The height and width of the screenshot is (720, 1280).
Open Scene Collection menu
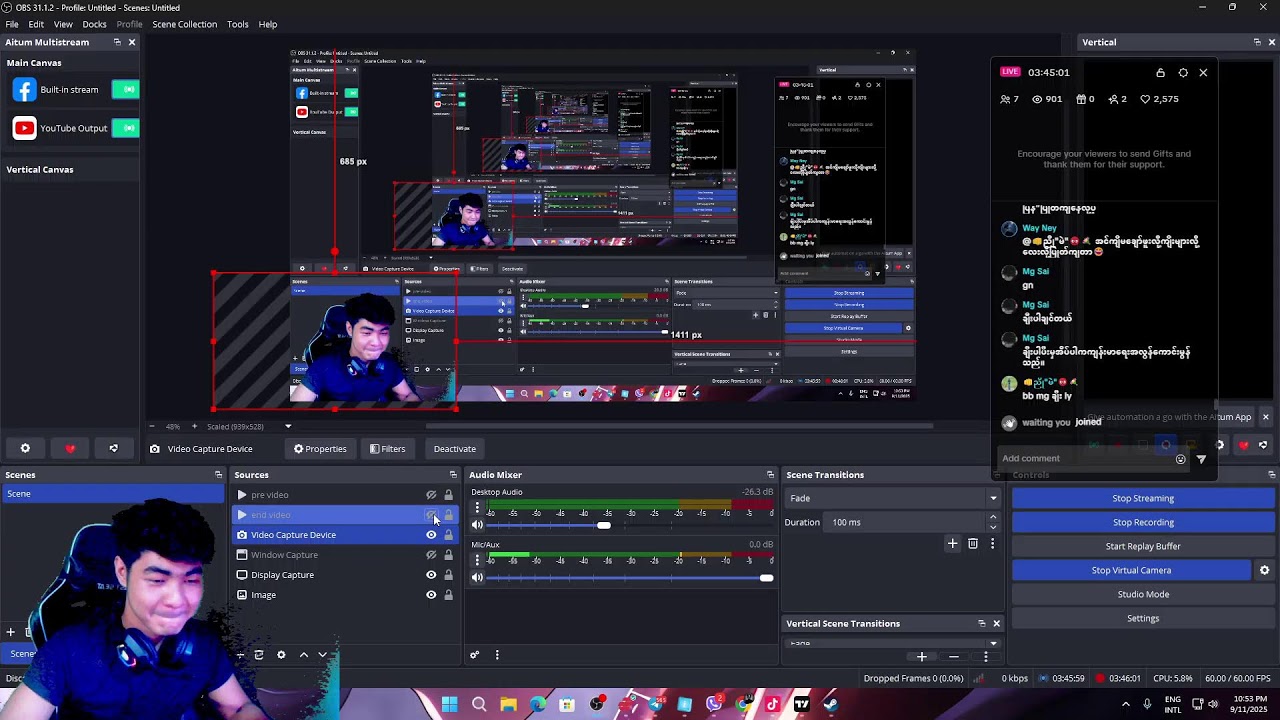(184, 24)
